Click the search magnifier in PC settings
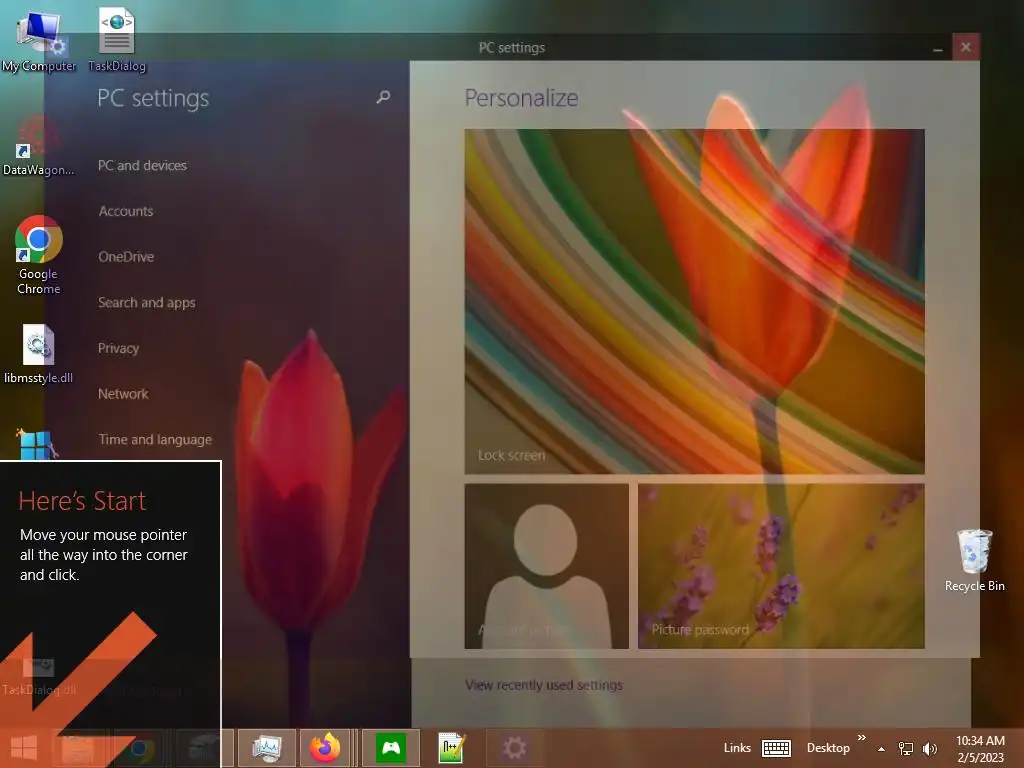1024x768 pixels. click(x=383, y=97)
